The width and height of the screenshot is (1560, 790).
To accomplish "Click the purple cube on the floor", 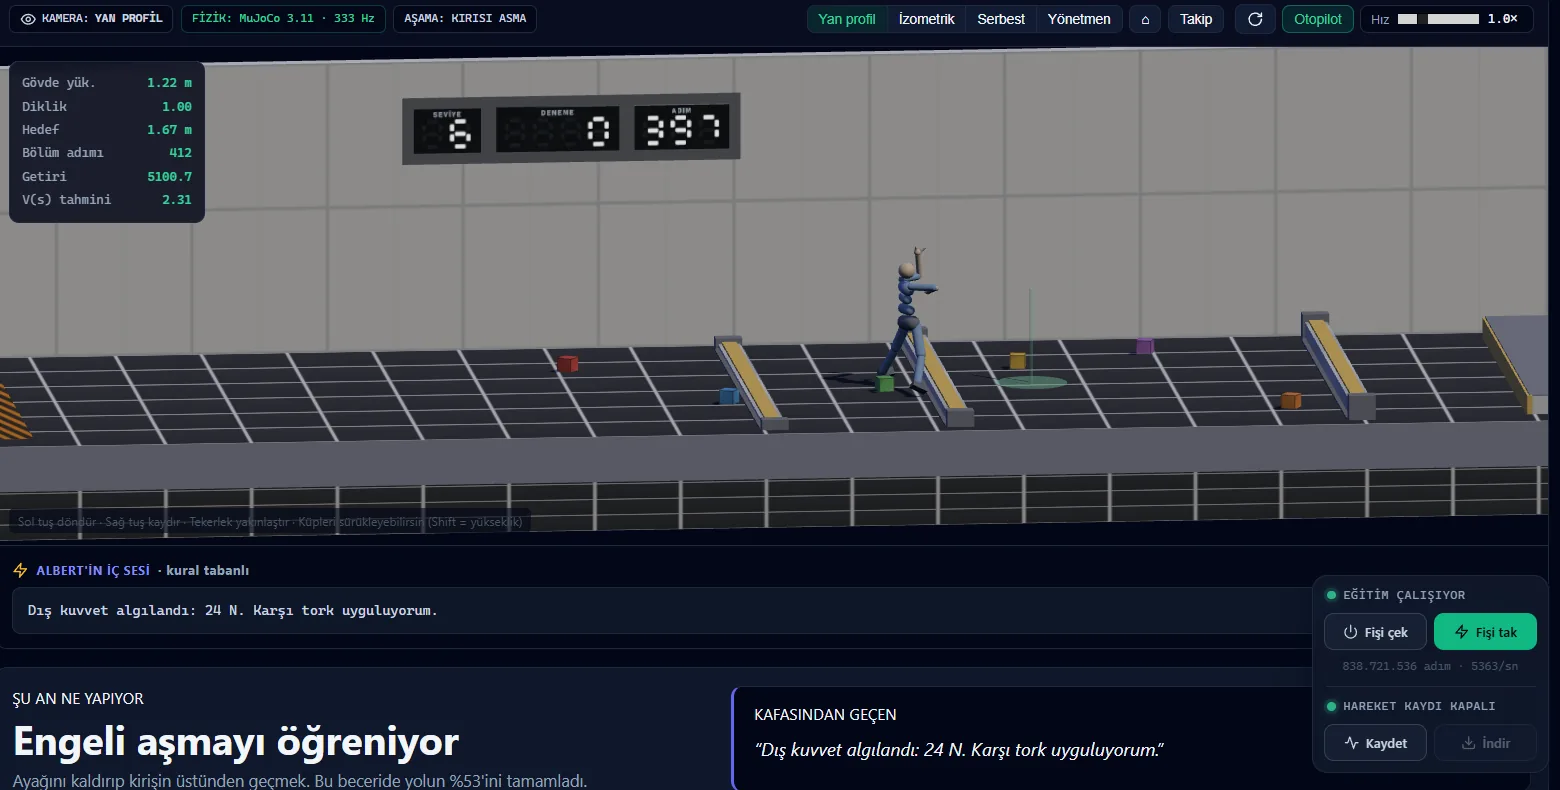I will coord(1145,346).
